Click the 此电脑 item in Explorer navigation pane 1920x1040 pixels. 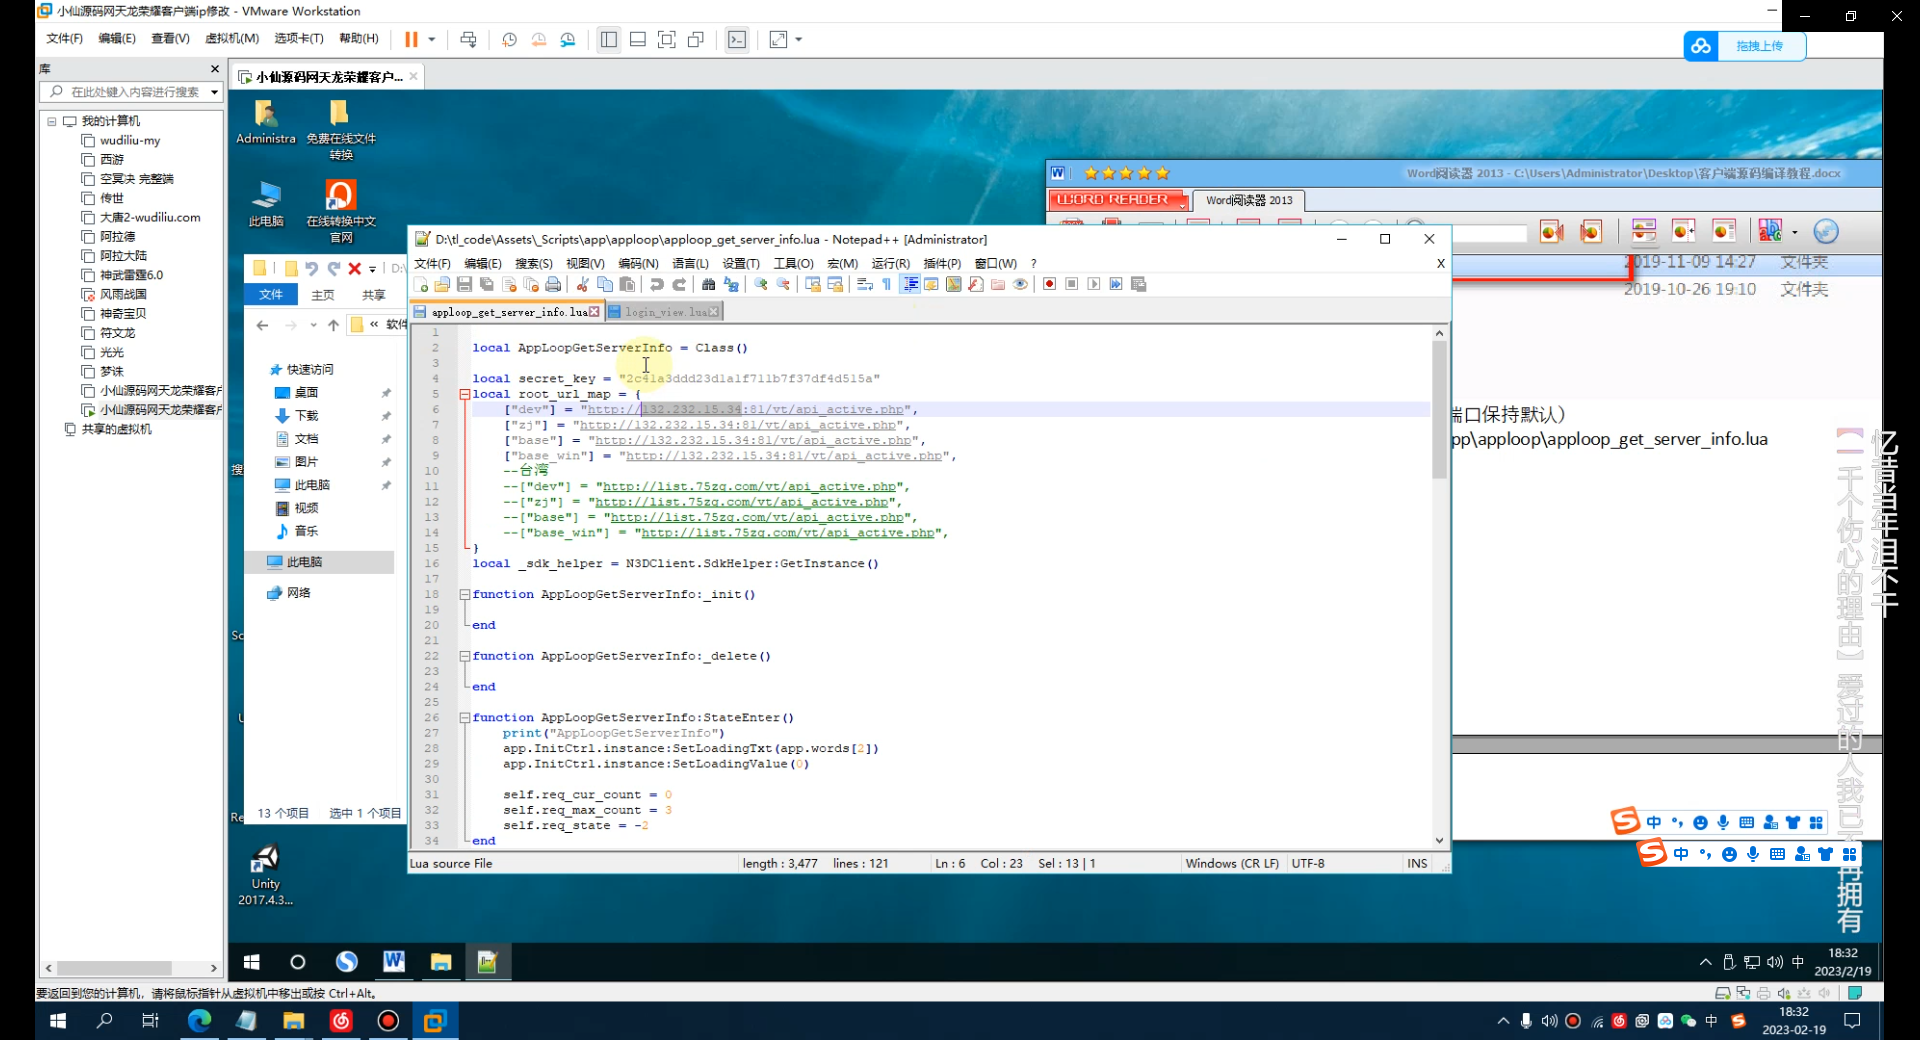click(x=304, y=562)
